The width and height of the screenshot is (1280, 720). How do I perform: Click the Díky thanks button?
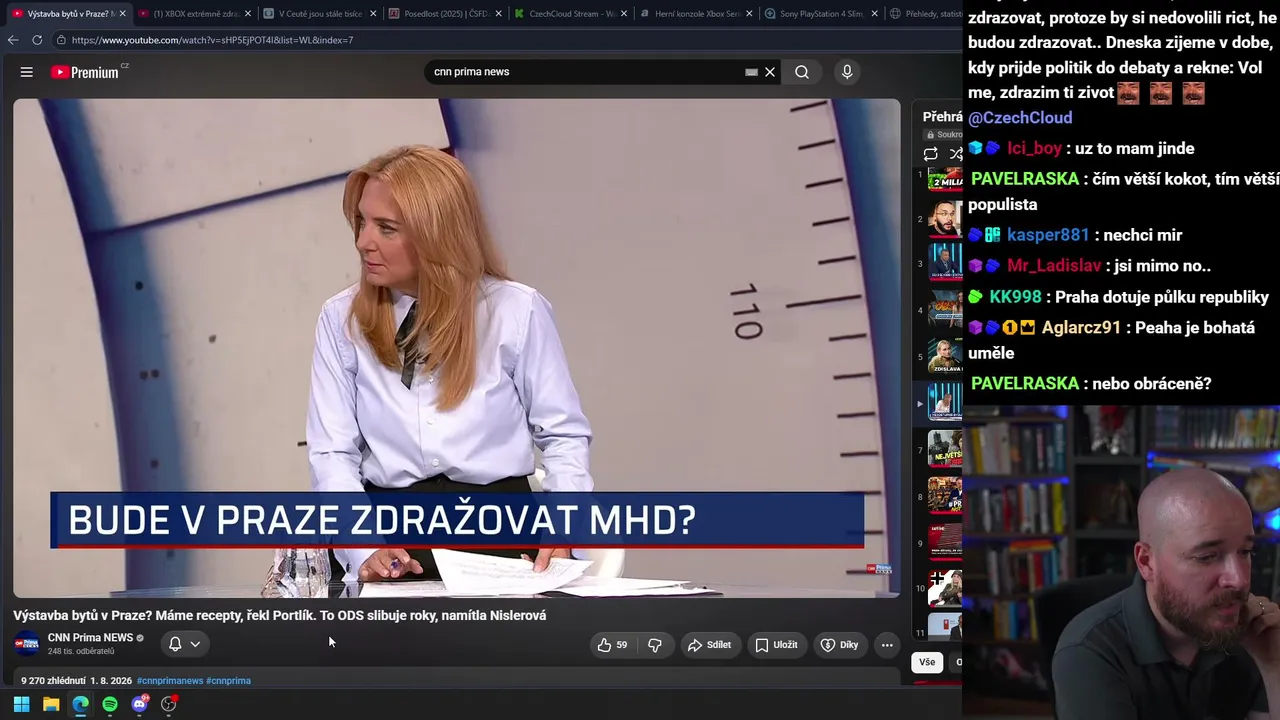point(840,645)
